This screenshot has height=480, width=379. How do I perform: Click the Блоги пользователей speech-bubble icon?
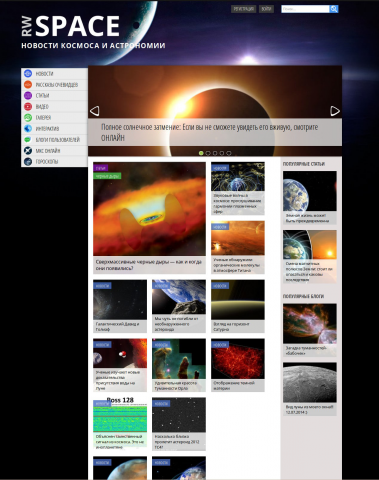(28, 139)
